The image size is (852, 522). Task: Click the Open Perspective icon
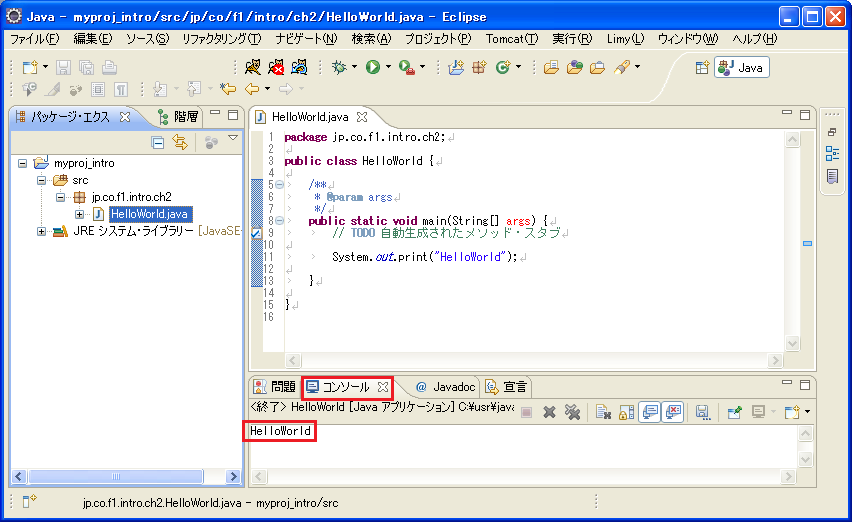click(x=703, y=67)
